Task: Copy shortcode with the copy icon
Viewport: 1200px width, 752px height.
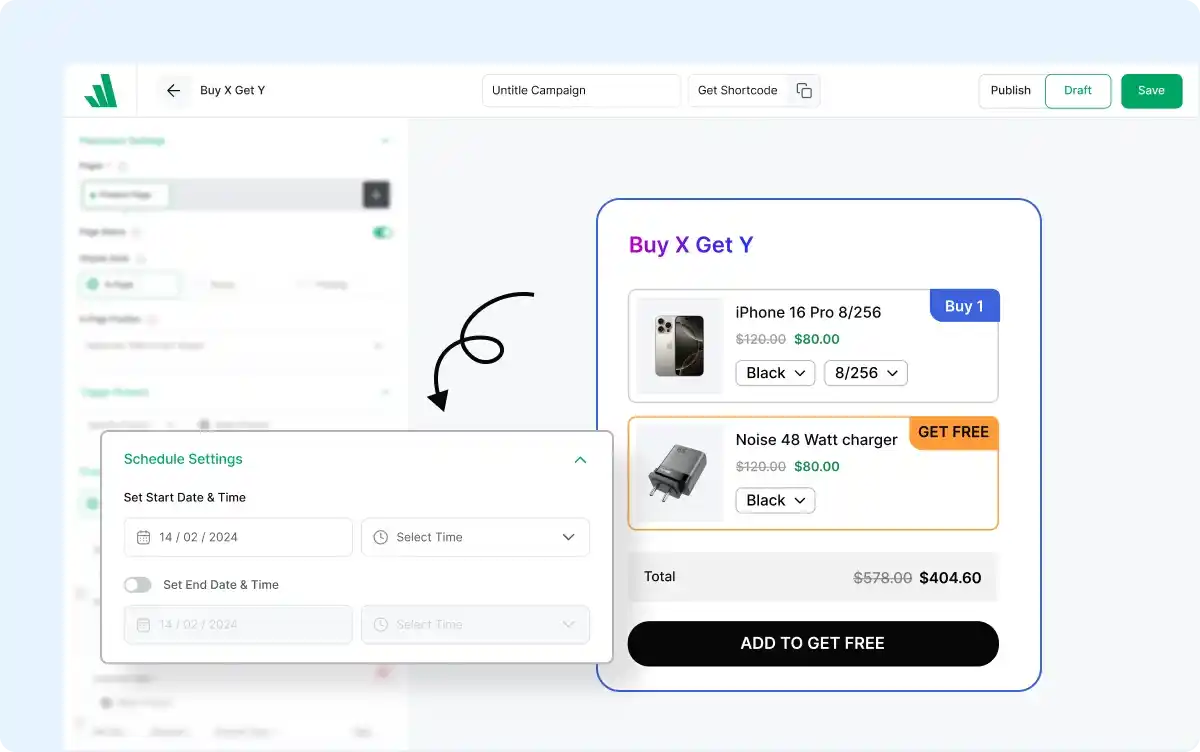Action: (804, 91)
